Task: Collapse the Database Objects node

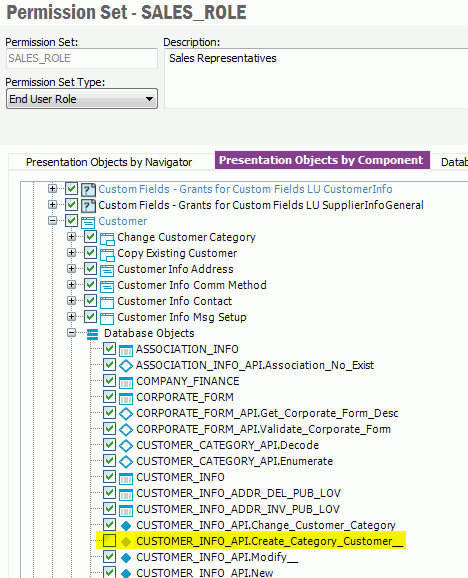Action: pos(71,333)
